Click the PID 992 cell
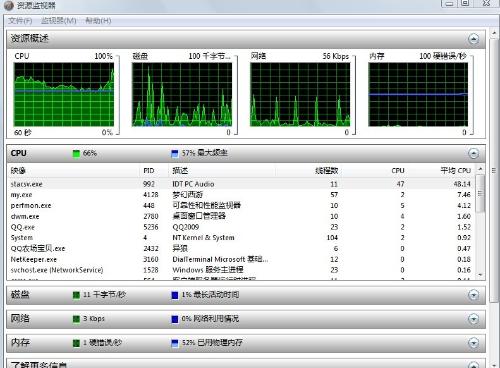The image size is (500, 368). pyautogui.click(x=149, y=184)
